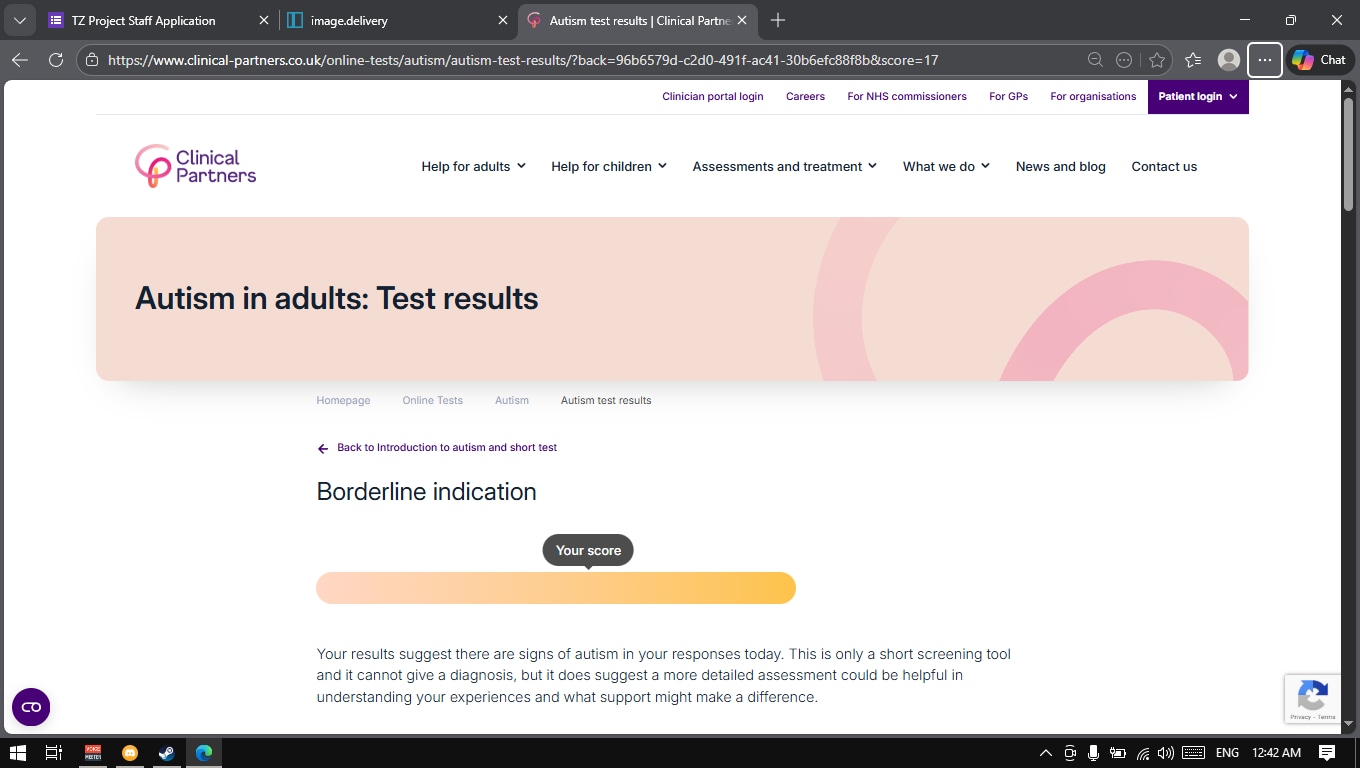Expand Assessments and treatment menu

click(x=784, y=167)
